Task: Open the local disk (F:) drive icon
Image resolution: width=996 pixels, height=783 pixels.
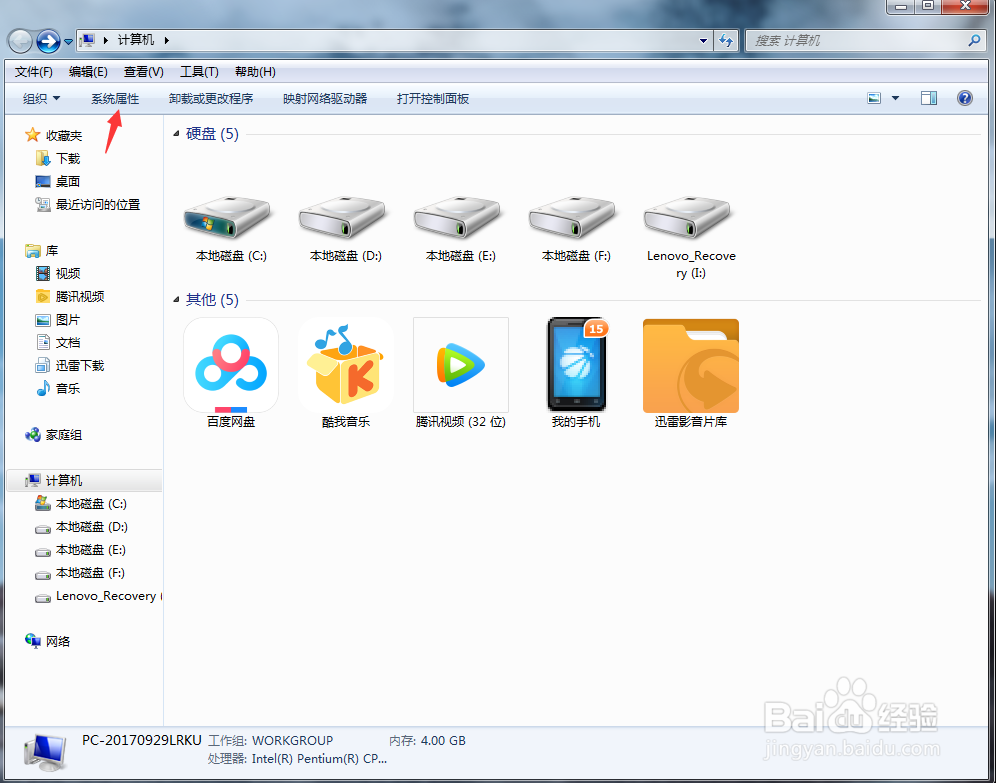Action: pyautogui.click(x=574, y=217)
